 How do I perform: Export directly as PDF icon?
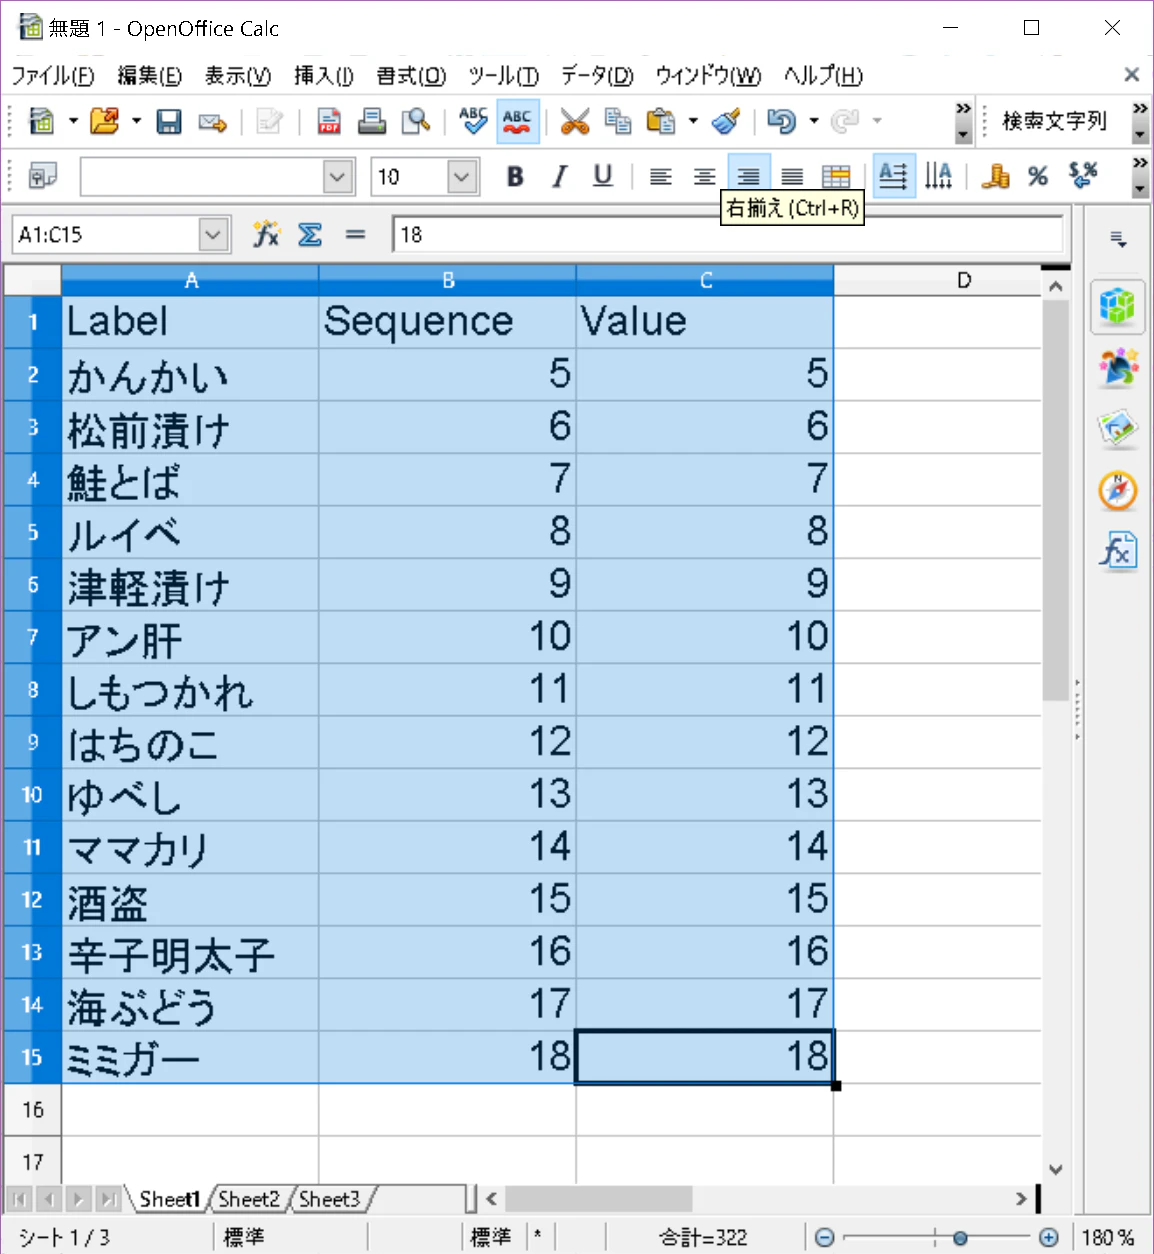[x=329, y=122]
